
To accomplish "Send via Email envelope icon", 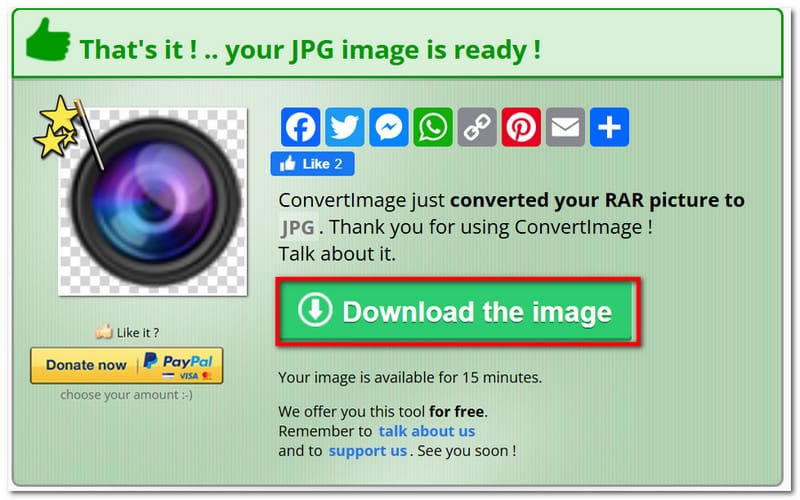I will [x=565, y=127].
